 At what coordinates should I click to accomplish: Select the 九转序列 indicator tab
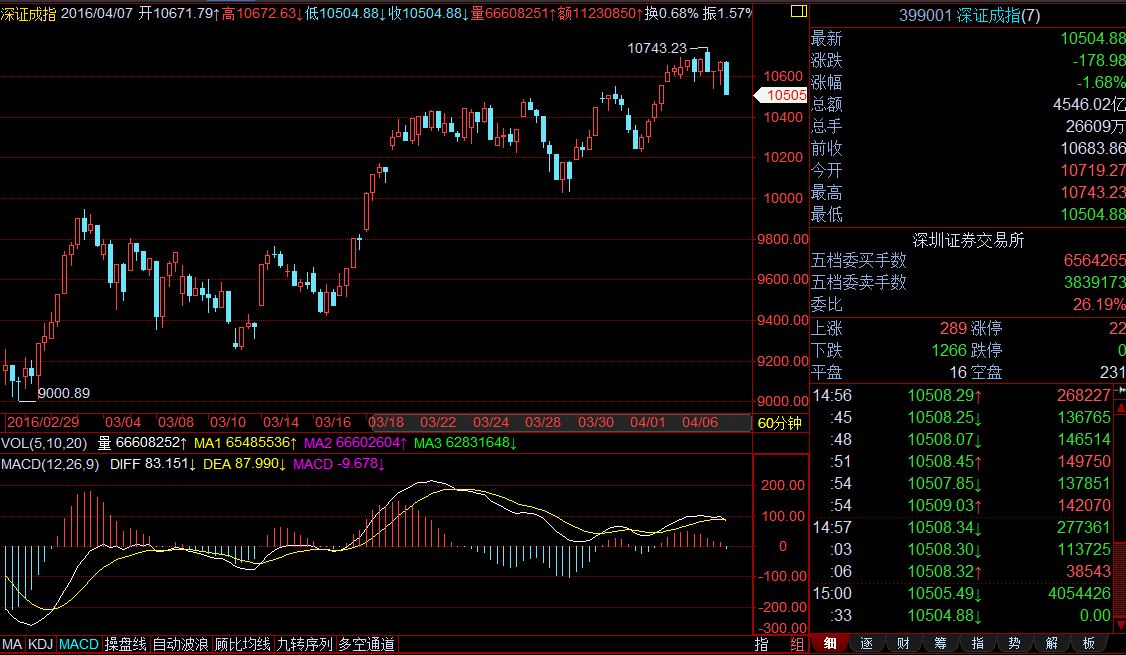point(305,644)
